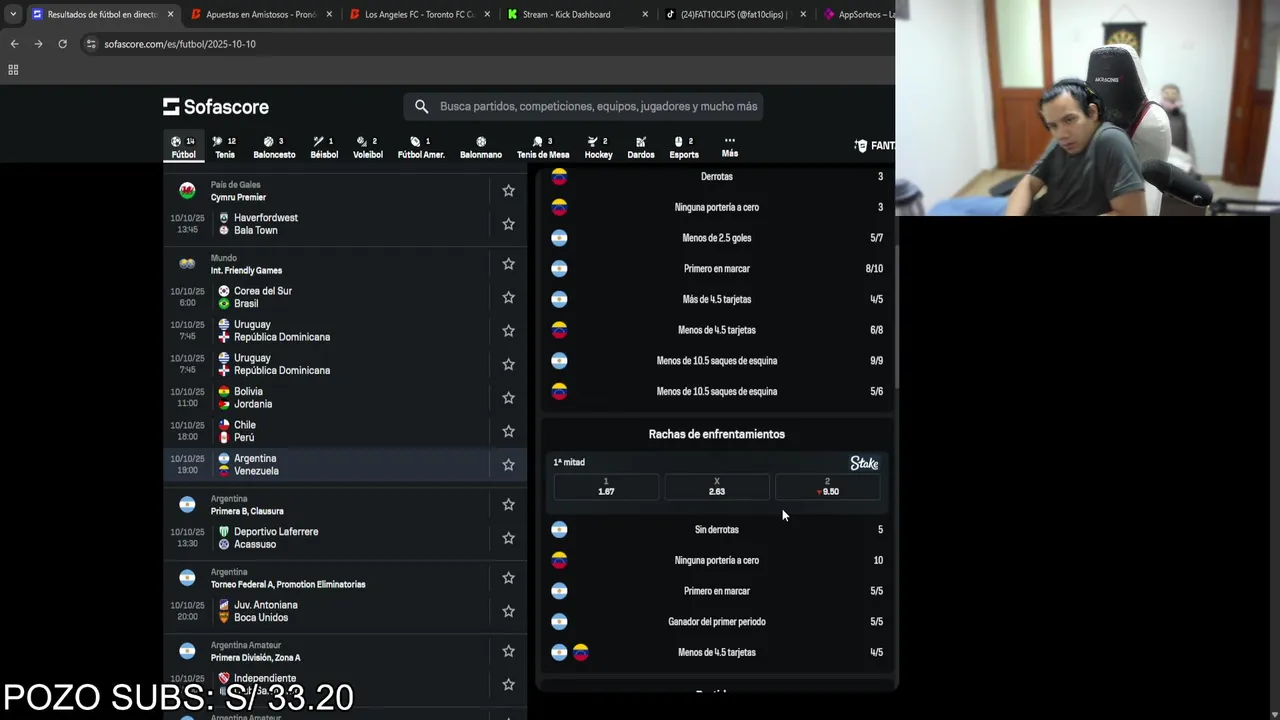1280x720 pixels.
Task: Open the Balonmano sport section
Action: coord(481,147)
